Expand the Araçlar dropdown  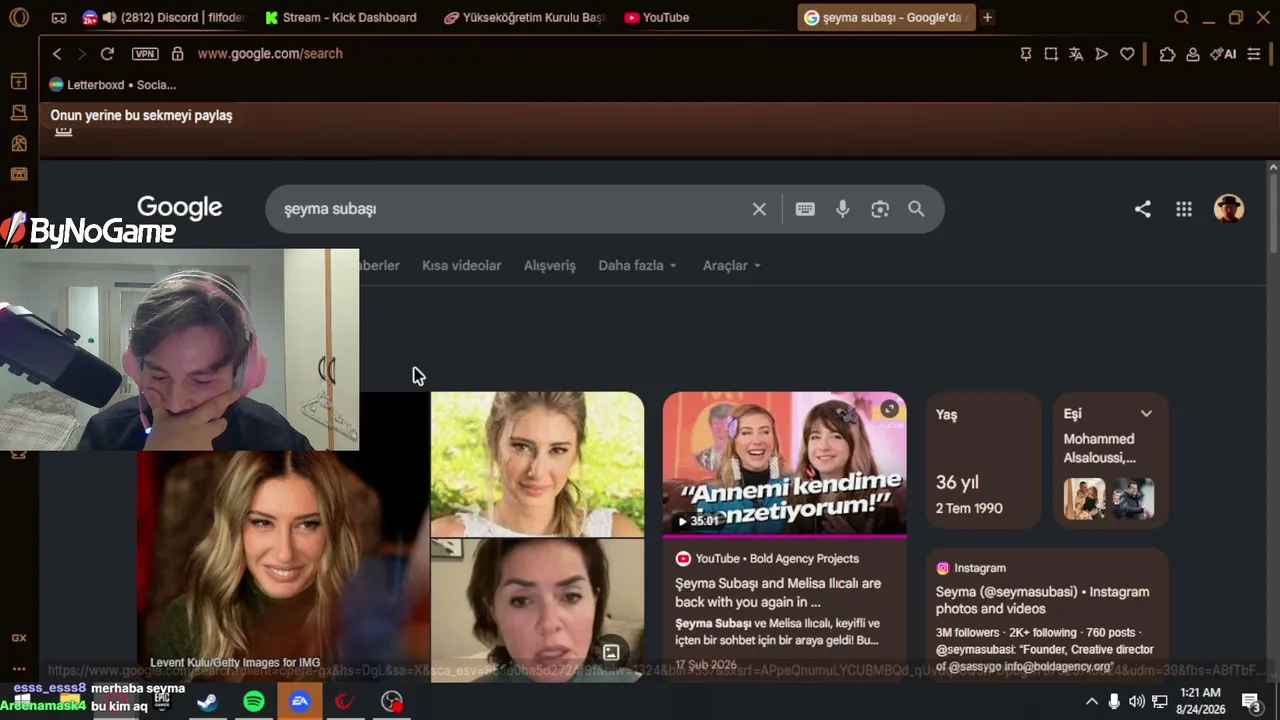[x=732, y=266]
